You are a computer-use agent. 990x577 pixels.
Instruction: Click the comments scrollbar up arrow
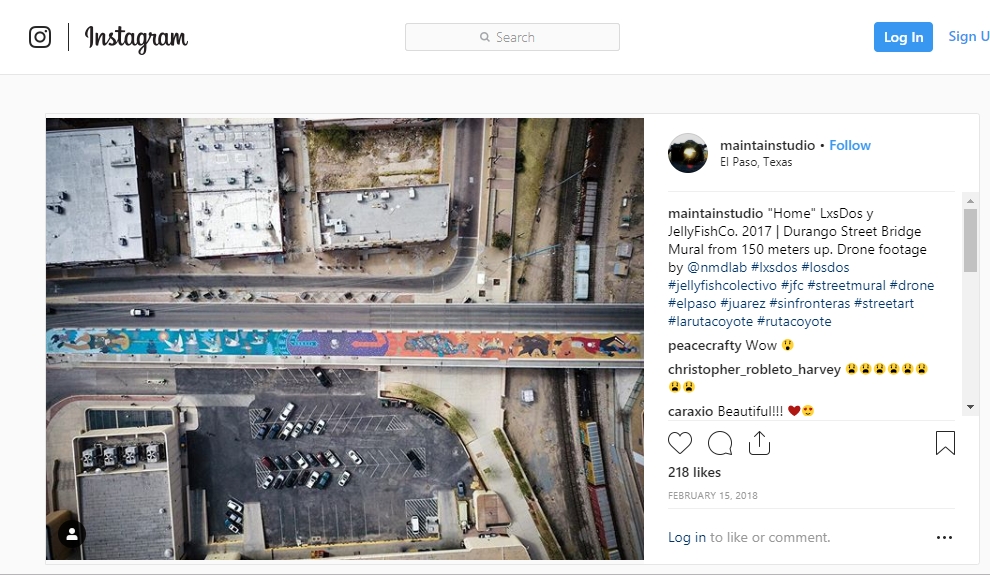970,201
